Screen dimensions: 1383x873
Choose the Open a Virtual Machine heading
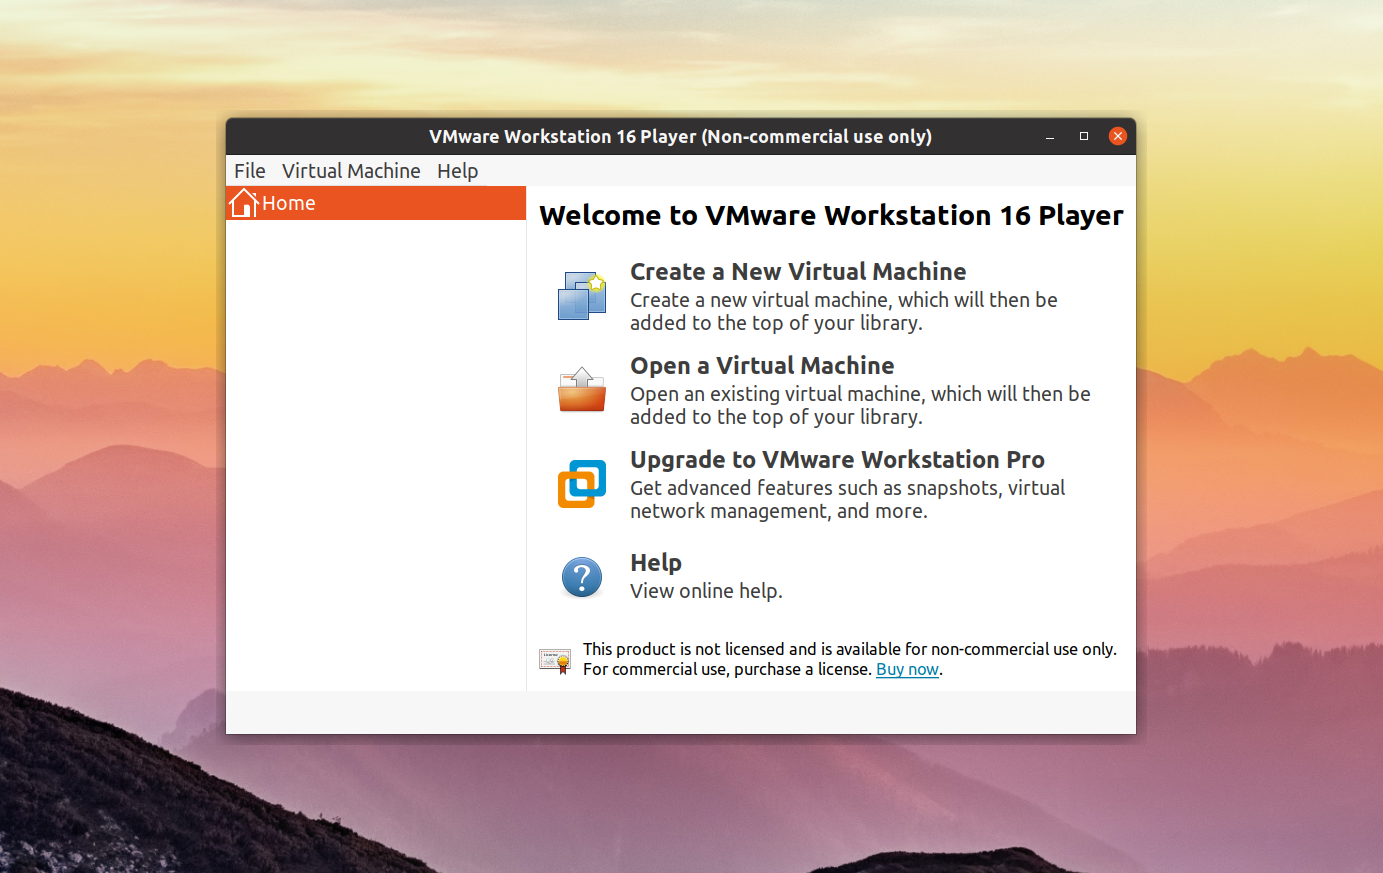pos(762,366)
